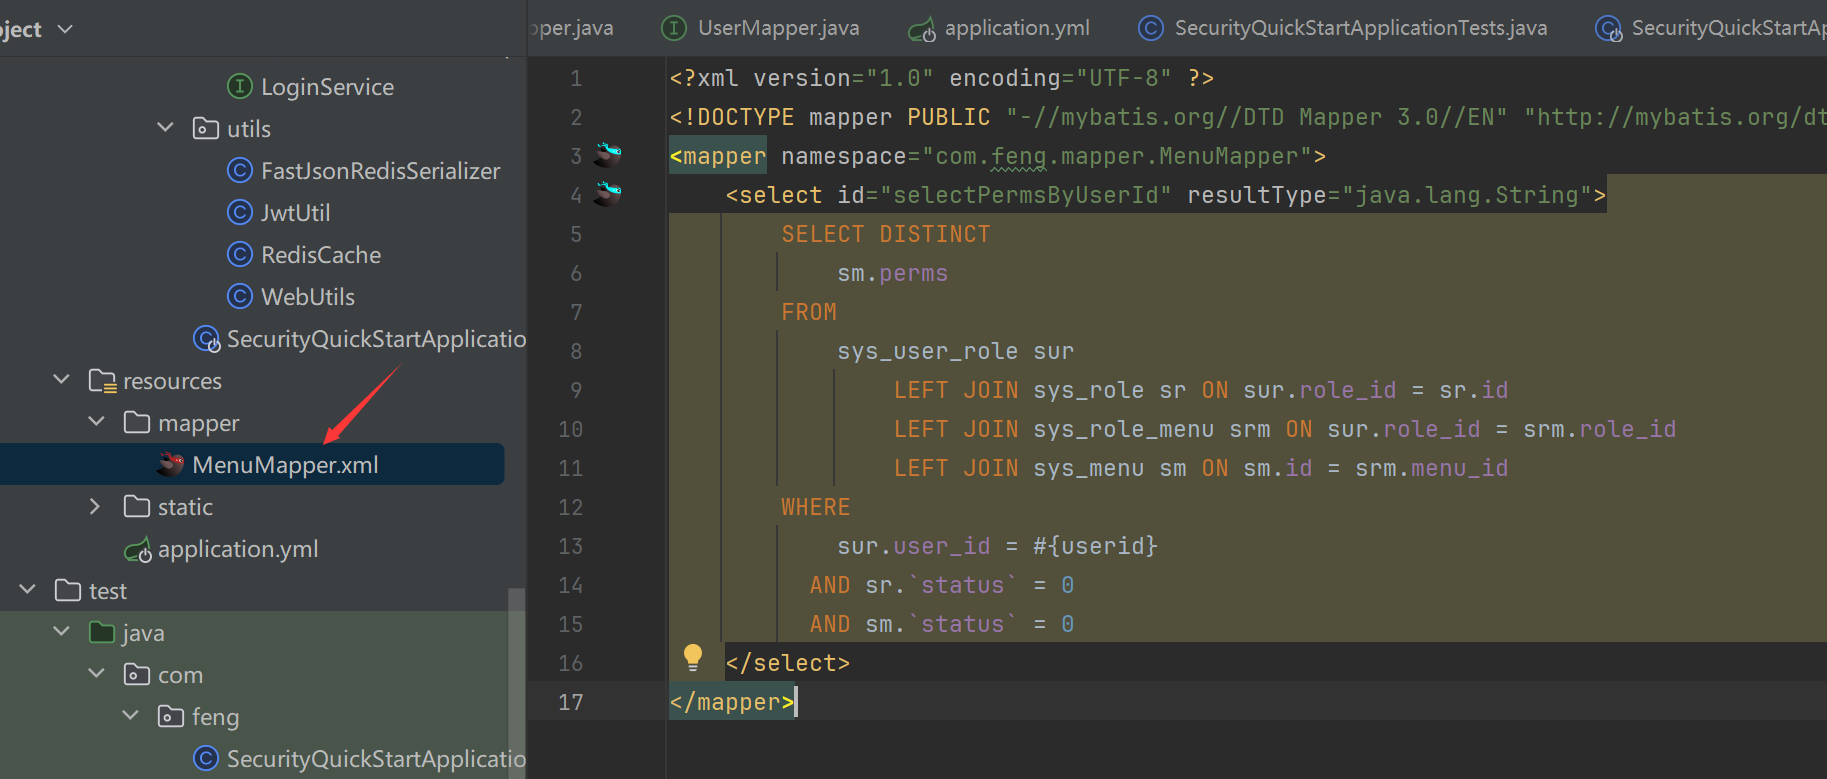Viewport: 1827px width, 779px height.
Task: Click the mybatis.org DTD URL on line 2
Action: click(x=1675, y=117)
